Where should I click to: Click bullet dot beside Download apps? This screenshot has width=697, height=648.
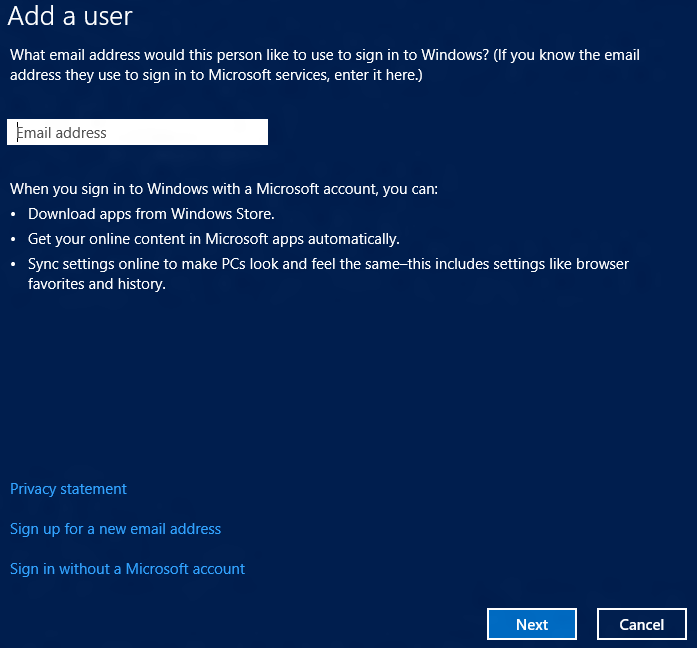point(13,215)
